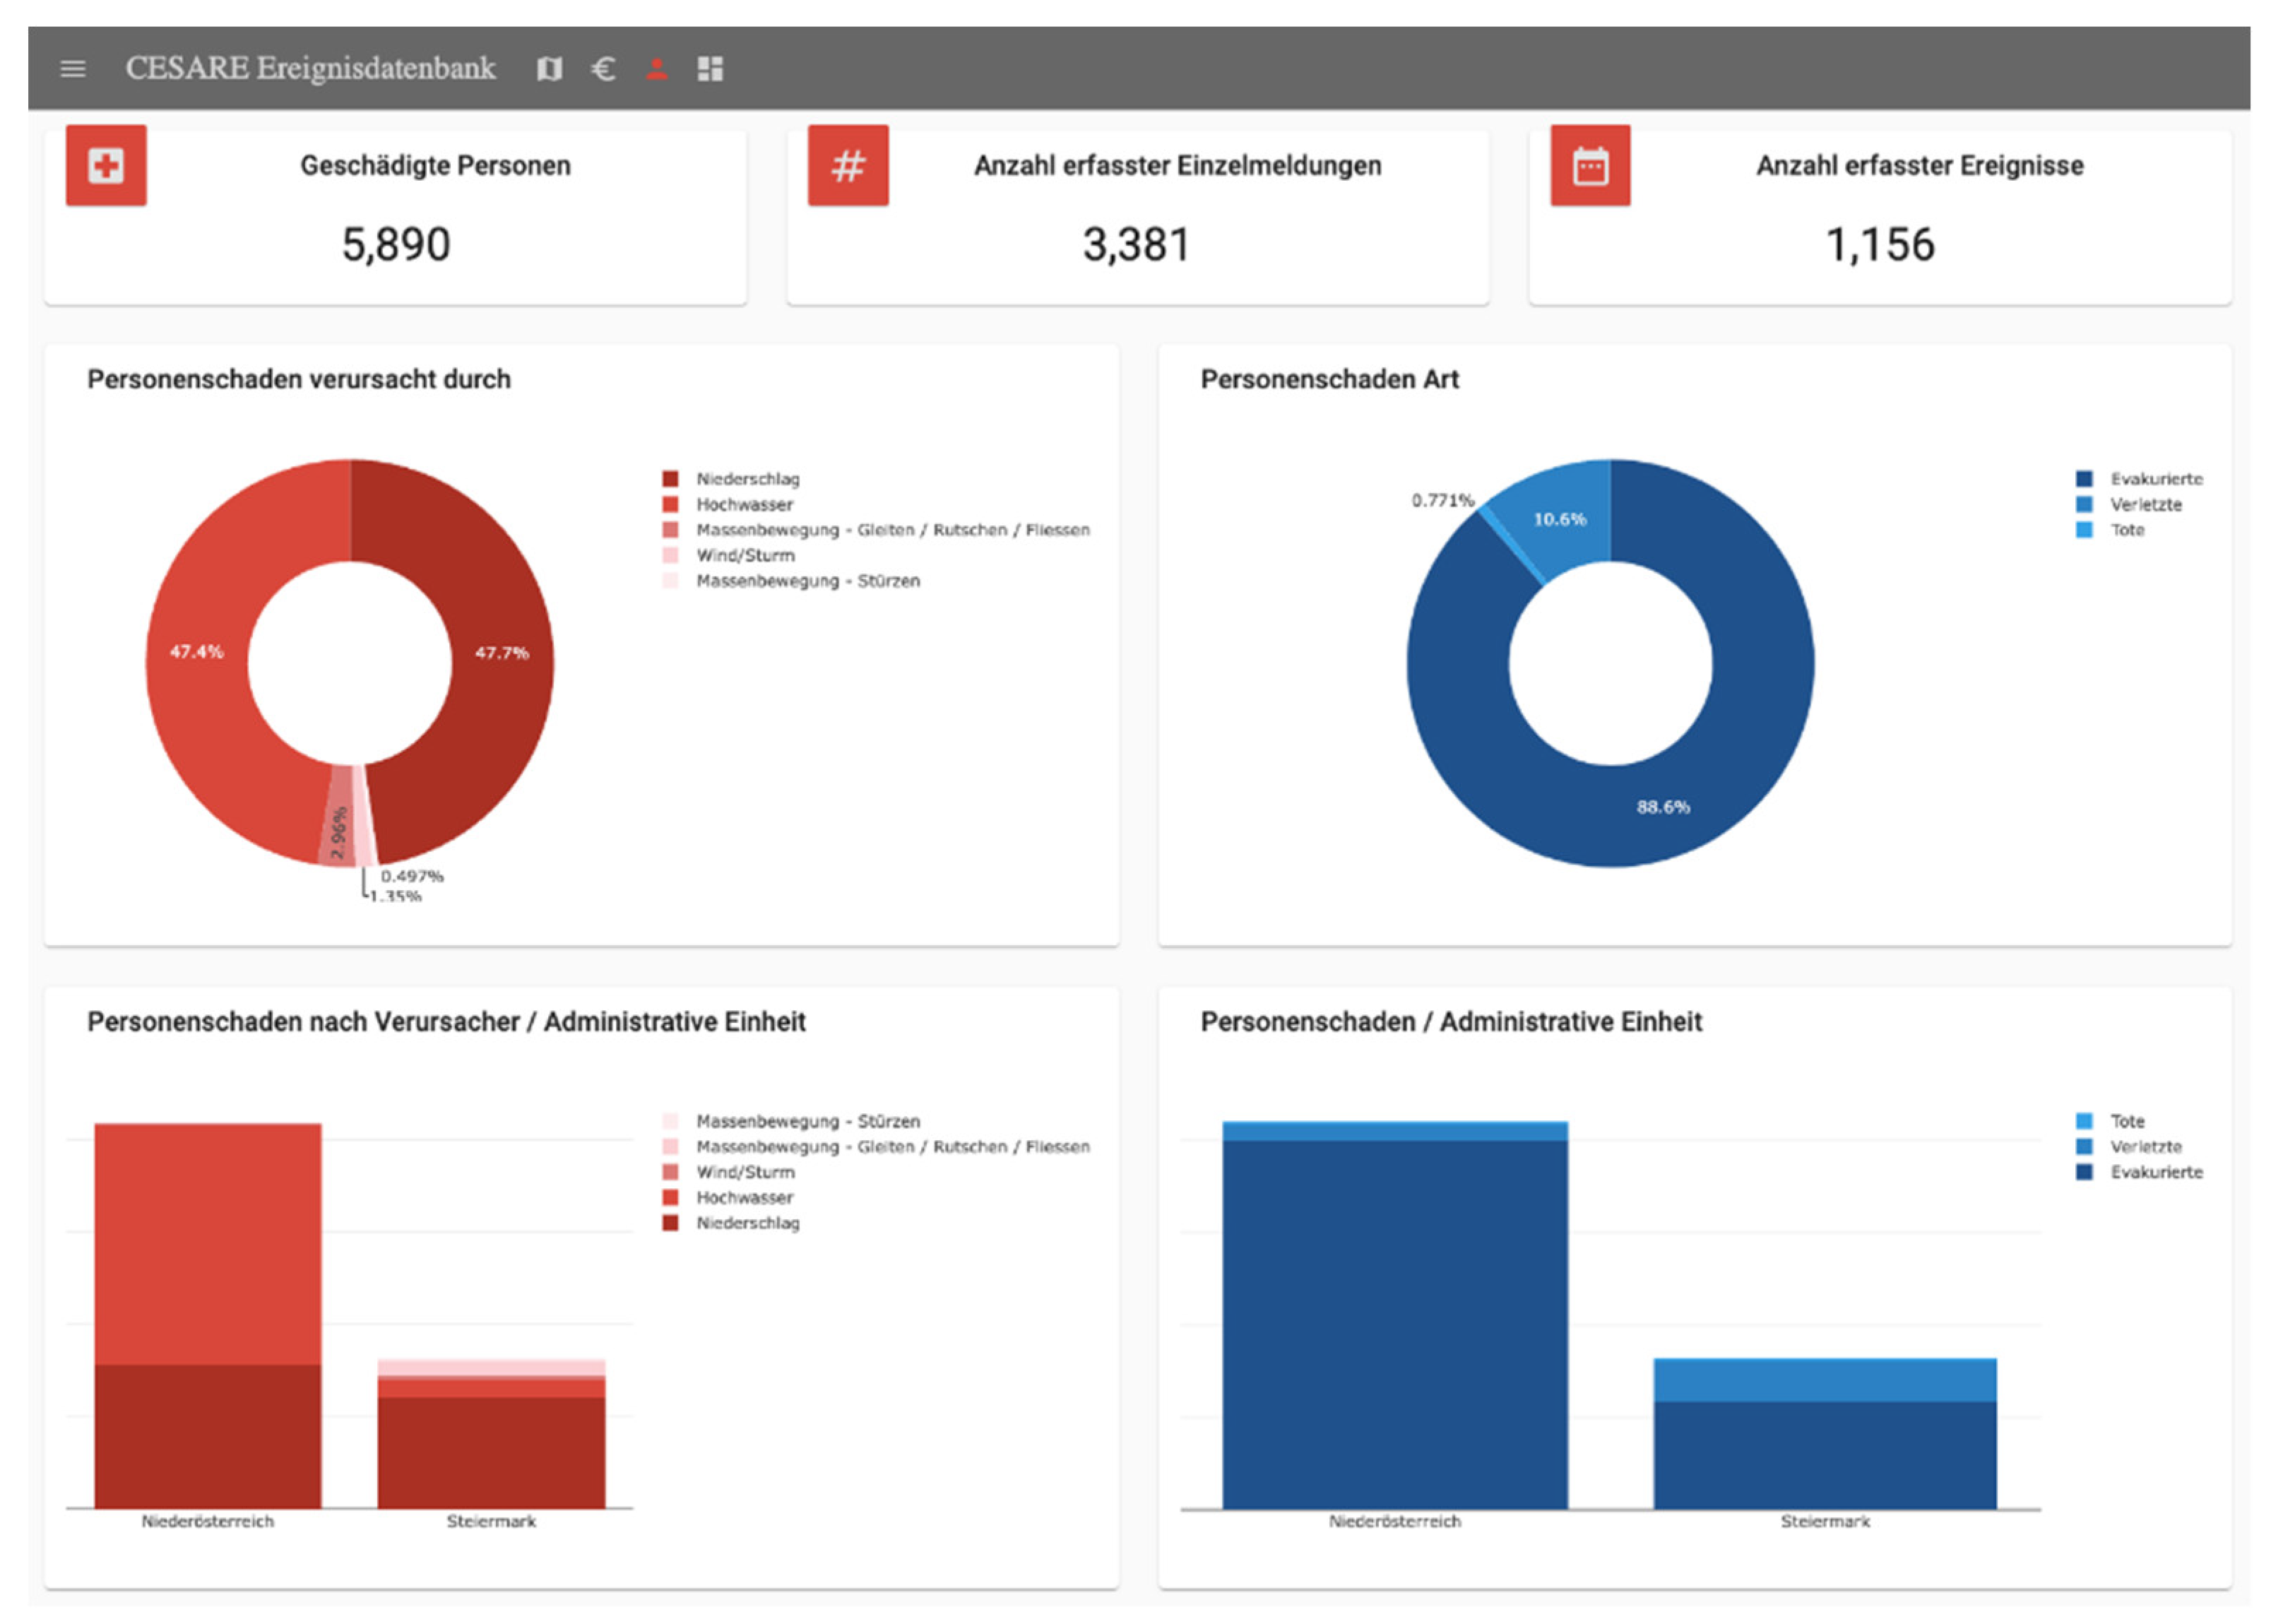Click the Niederösterreich Hochwasser bar segment

(x=208, y=1245)
